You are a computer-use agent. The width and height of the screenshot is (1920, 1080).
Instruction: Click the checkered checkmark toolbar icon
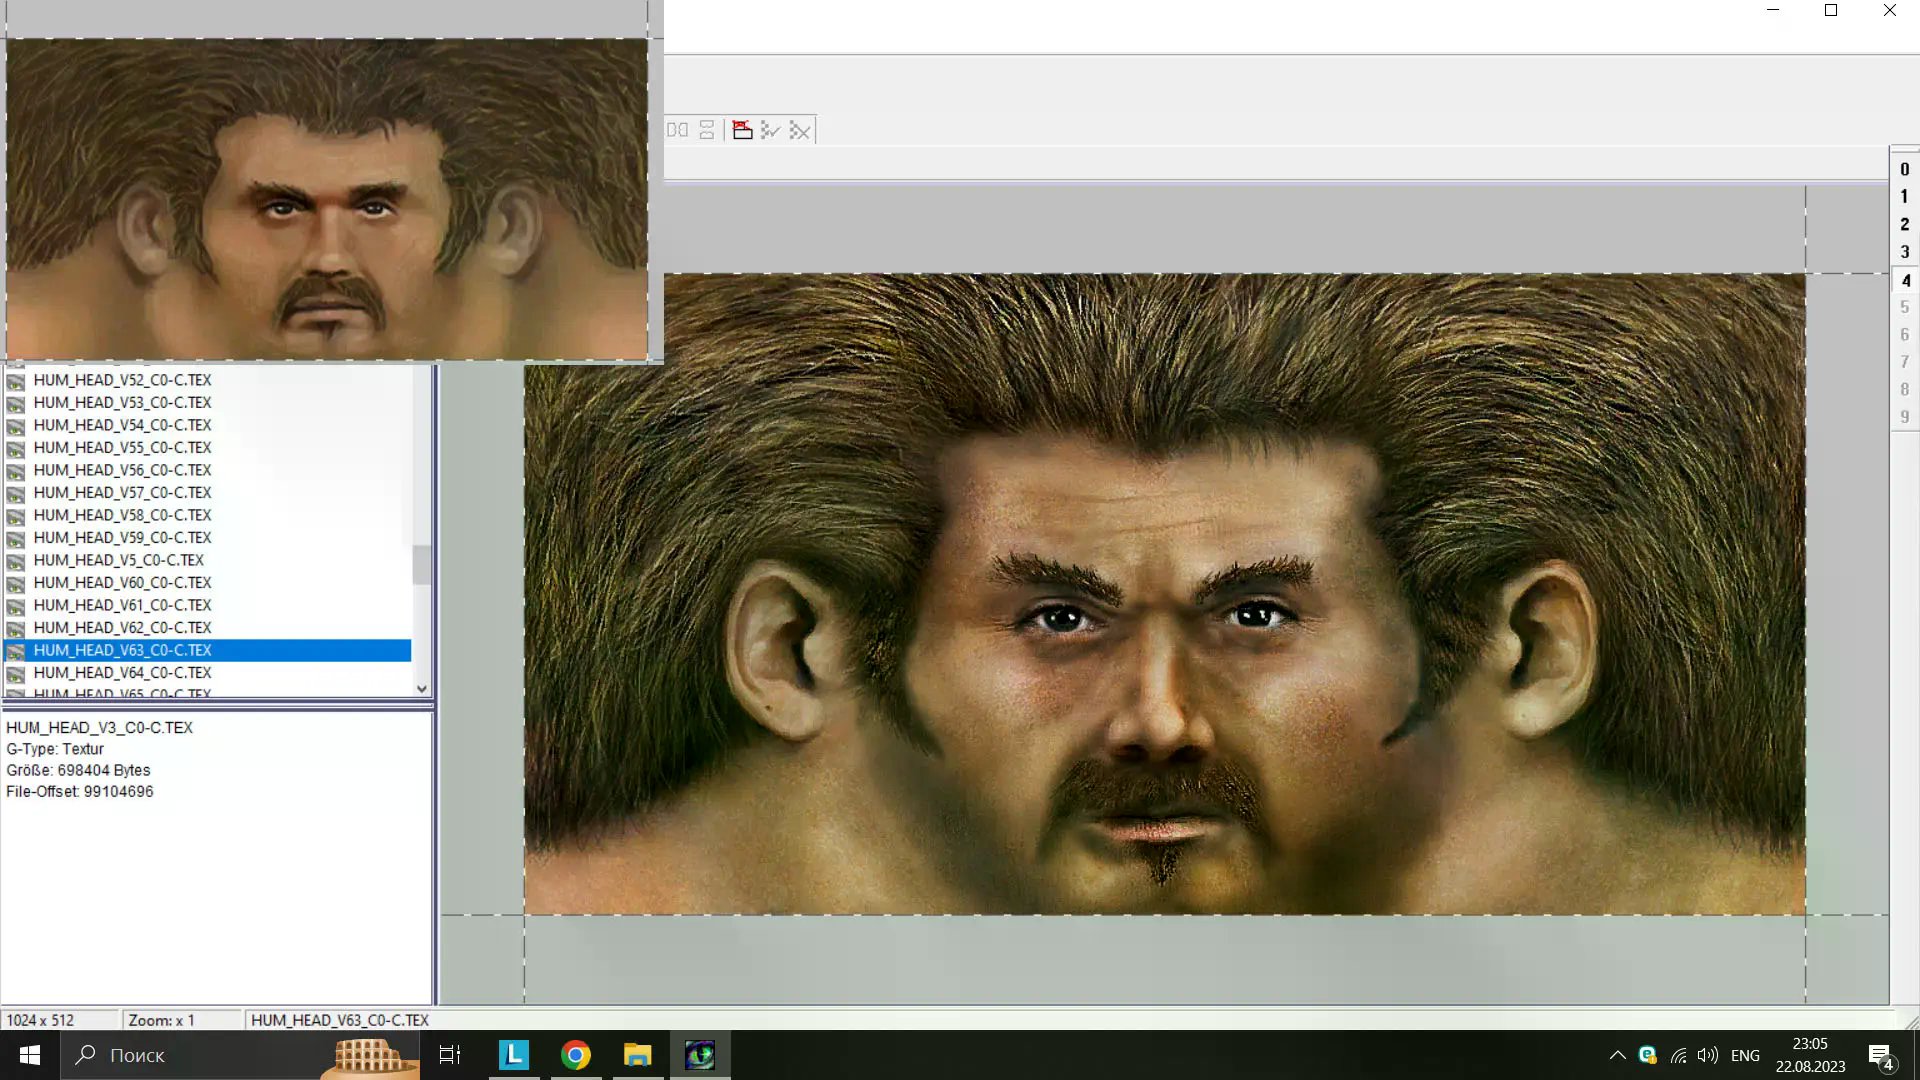coord(770,130)
